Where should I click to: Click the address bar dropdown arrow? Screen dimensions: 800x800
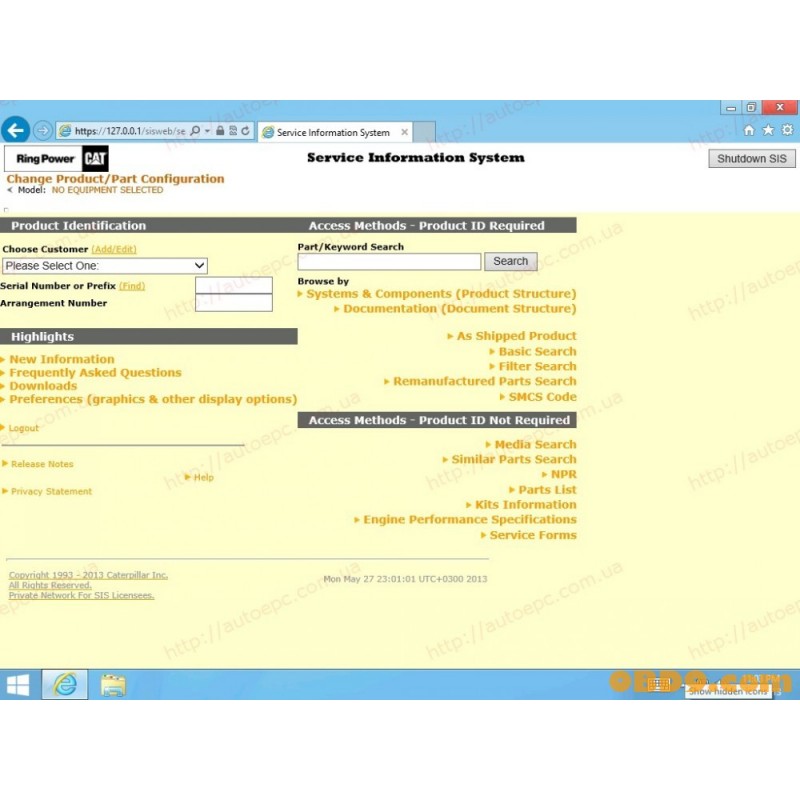pos(207,131)
